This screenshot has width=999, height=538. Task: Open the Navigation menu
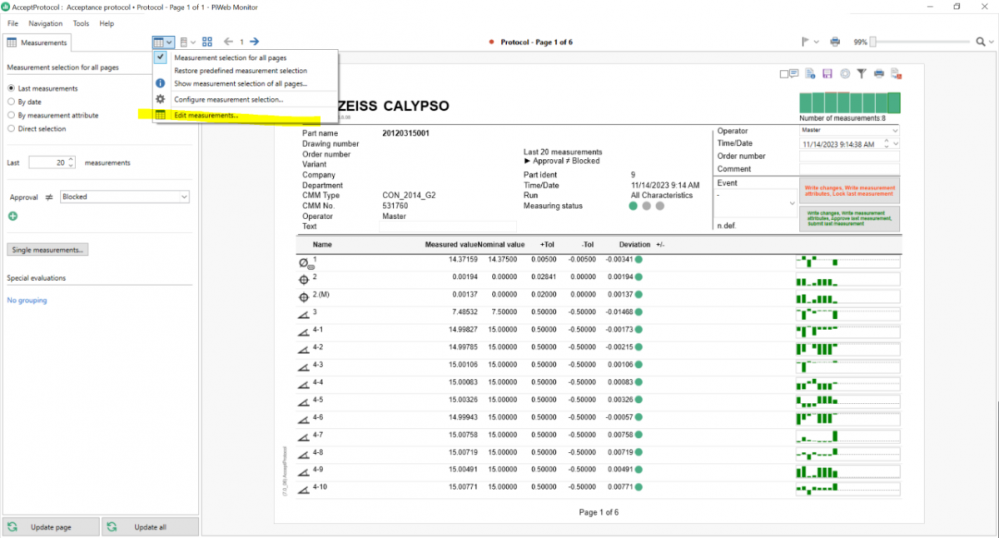(45, 23)
